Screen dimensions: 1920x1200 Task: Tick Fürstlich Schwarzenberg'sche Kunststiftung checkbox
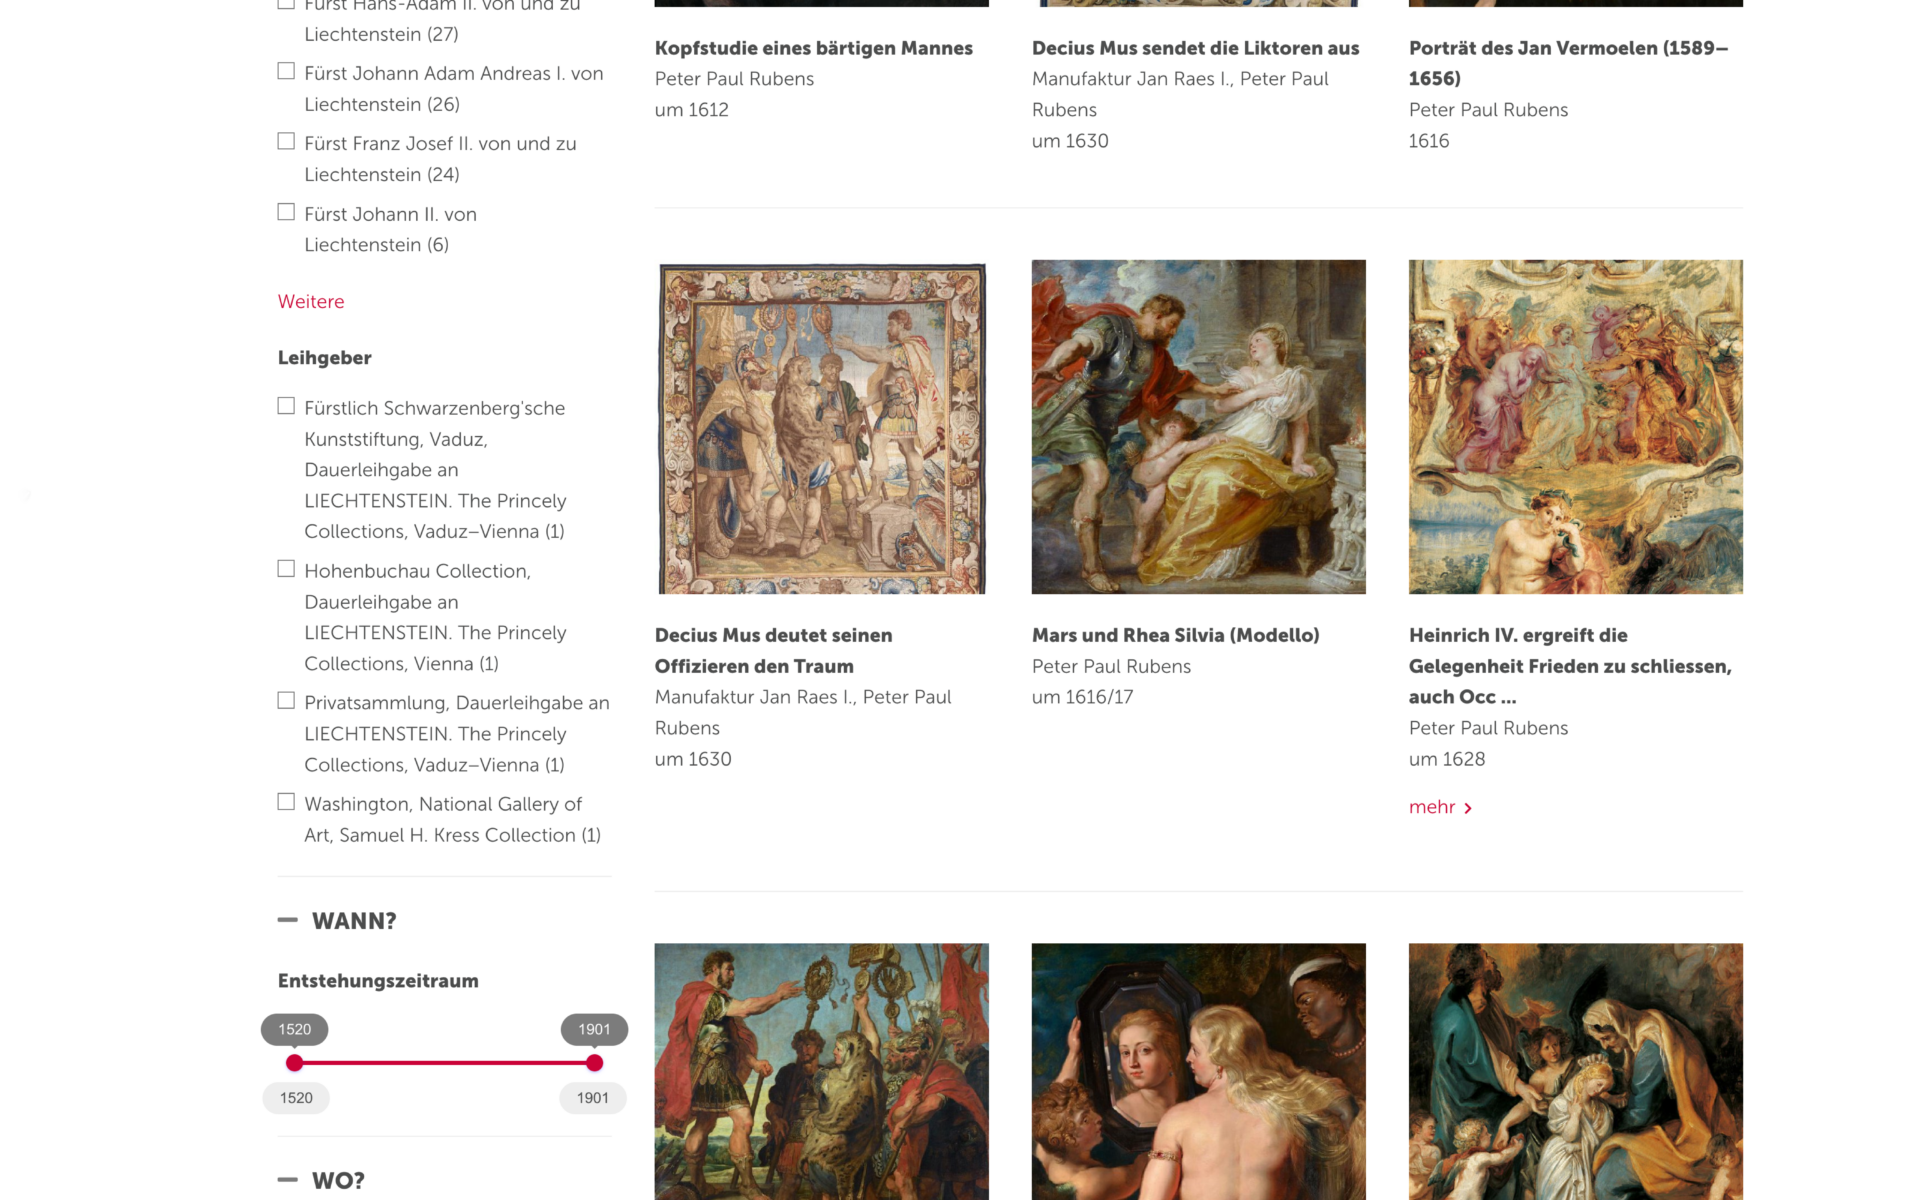pos(286,406)
